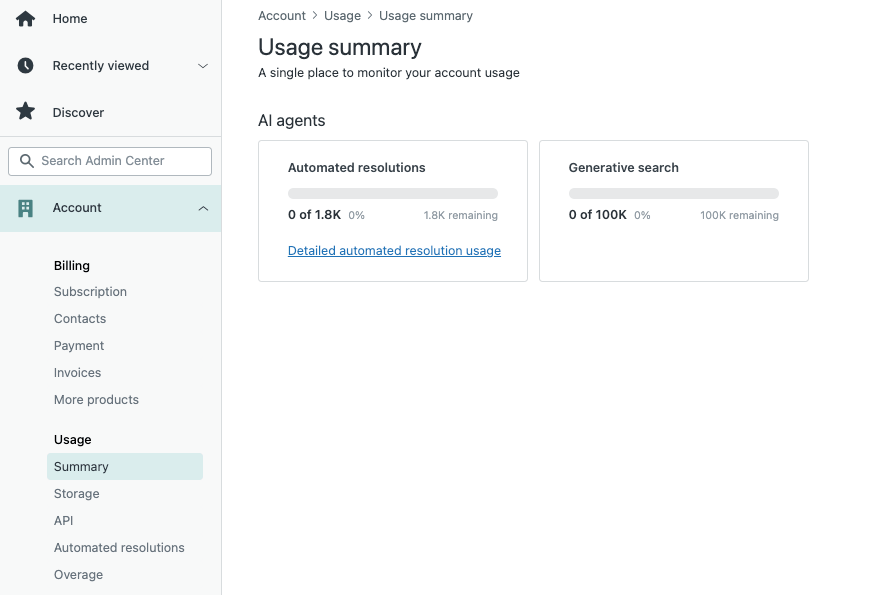The height and width of the screenshot is (595, 875).
Task: Click the Recently viewed clock icon
Action: pyautogui.click(x=25, y=65)
